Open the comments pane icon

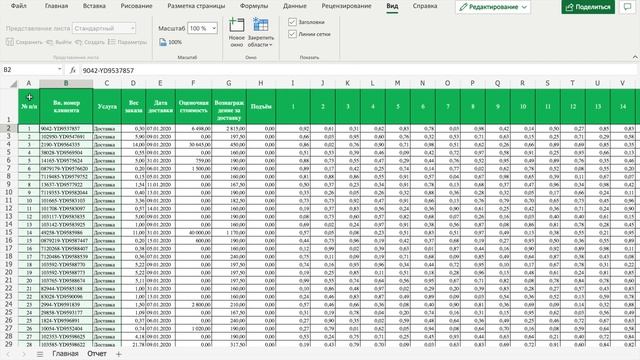627,7
